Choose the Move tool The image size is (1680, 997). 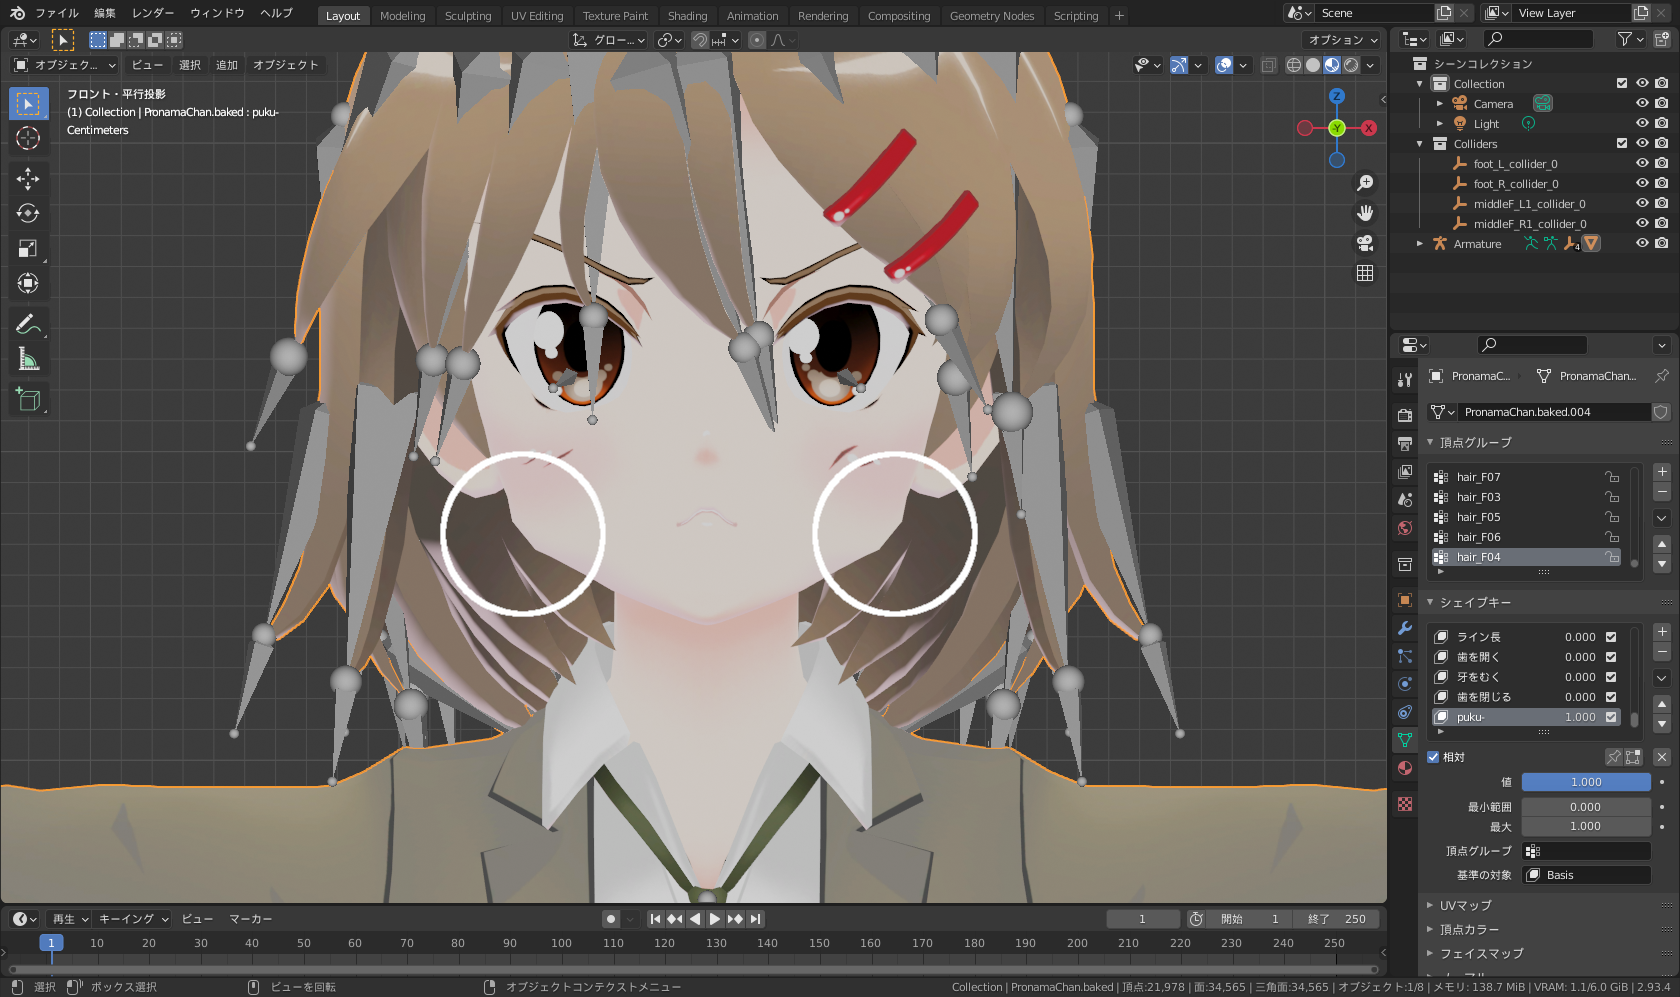point(28,178)
